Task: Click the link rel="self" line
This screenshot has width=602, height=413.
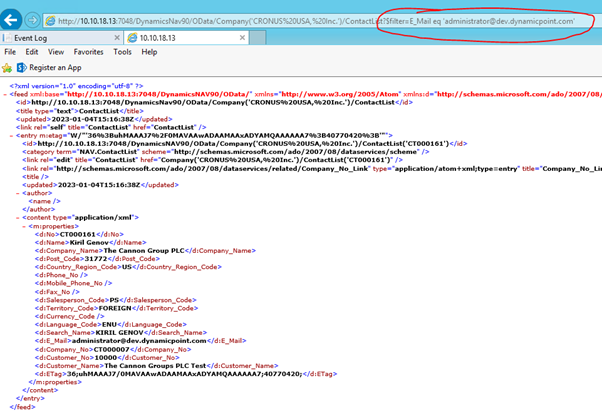Action: pyautogui.click(x=111, y=127)
